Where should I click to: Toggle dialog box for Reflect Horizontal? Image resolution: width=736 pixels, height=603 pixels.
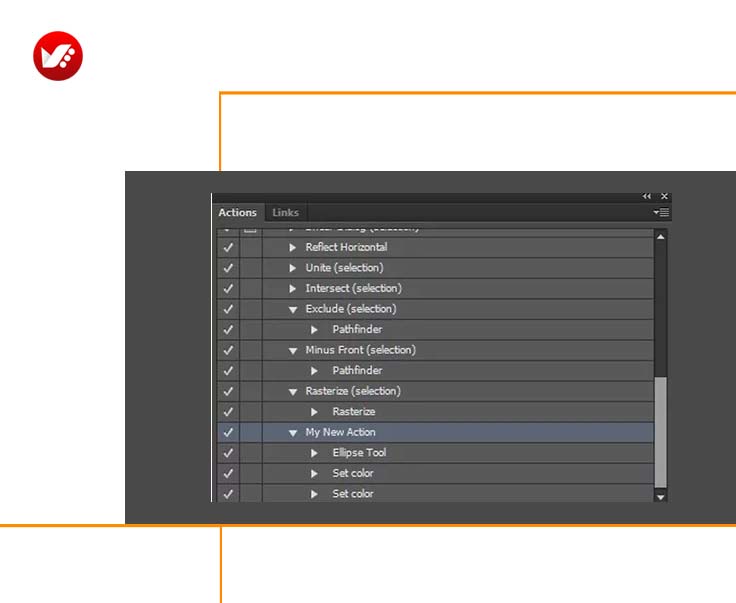(251, 247)
